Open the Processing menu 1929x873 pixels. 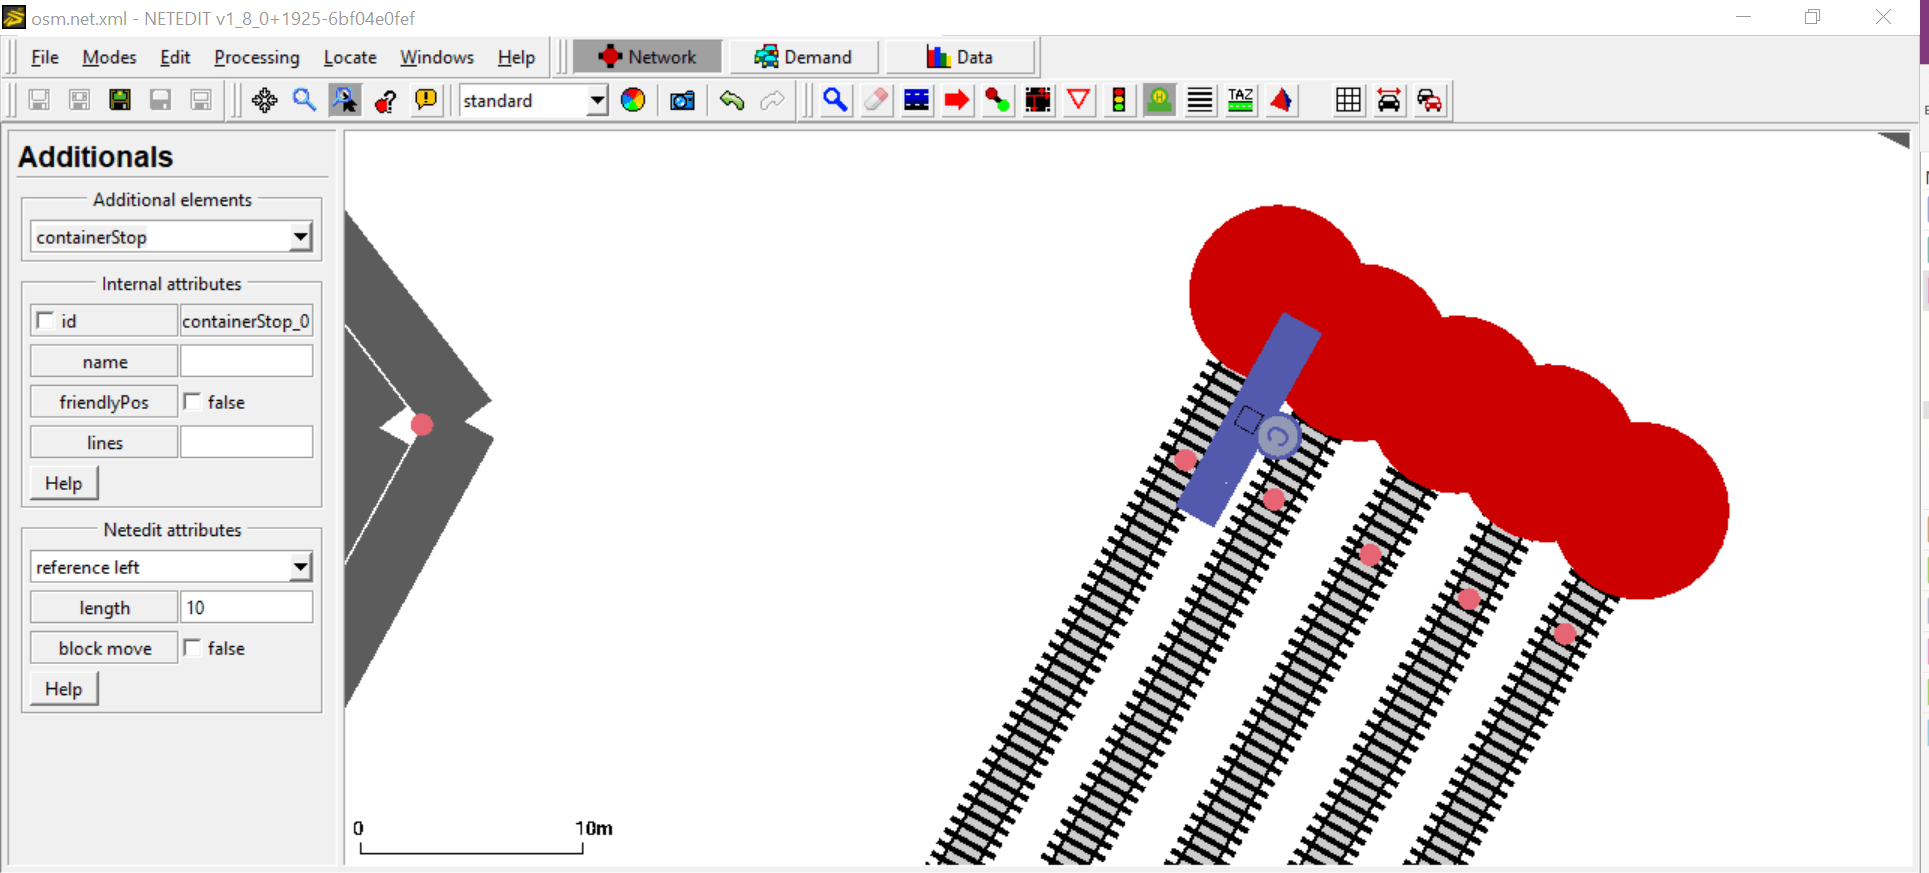[x=256, y=57]
